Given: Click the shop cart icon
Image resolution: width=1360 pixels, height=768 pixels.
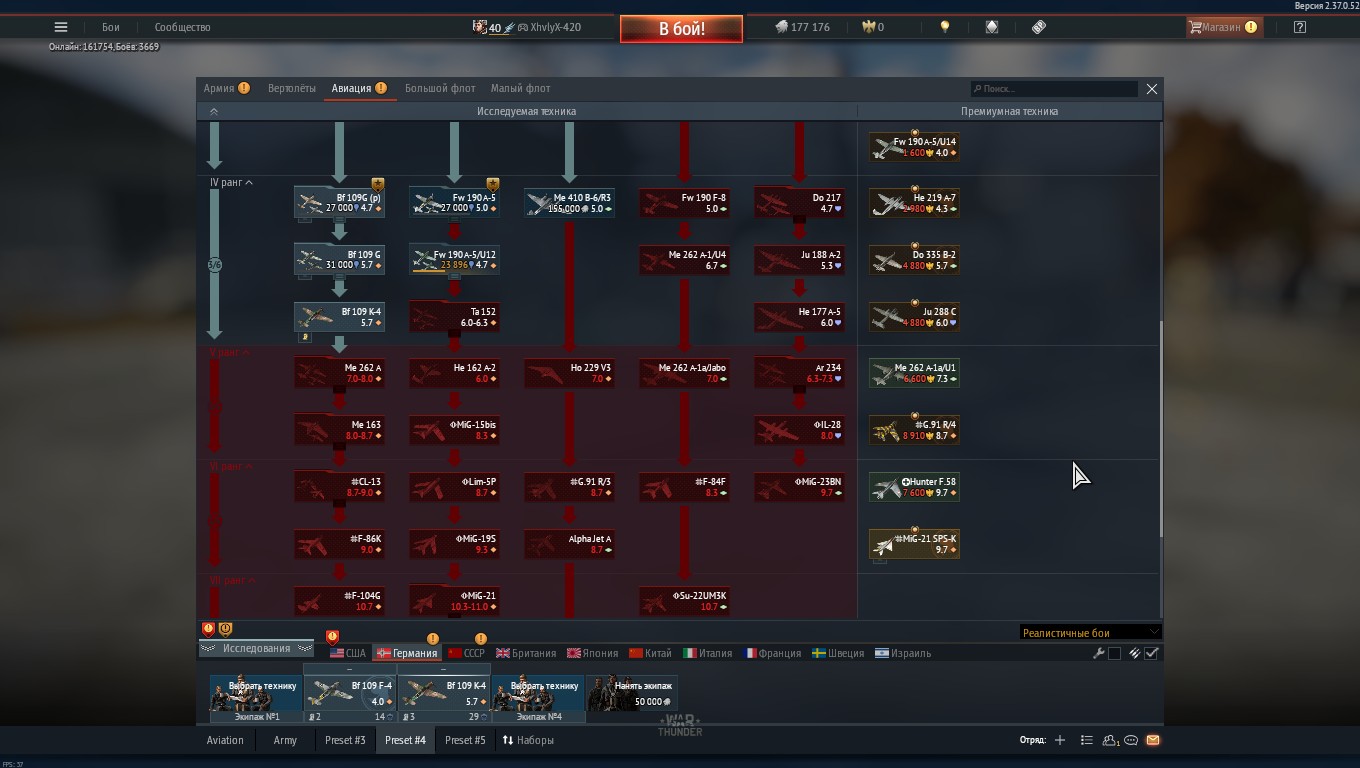Looking at the screenshot, I should click(x=1195, y=27).
